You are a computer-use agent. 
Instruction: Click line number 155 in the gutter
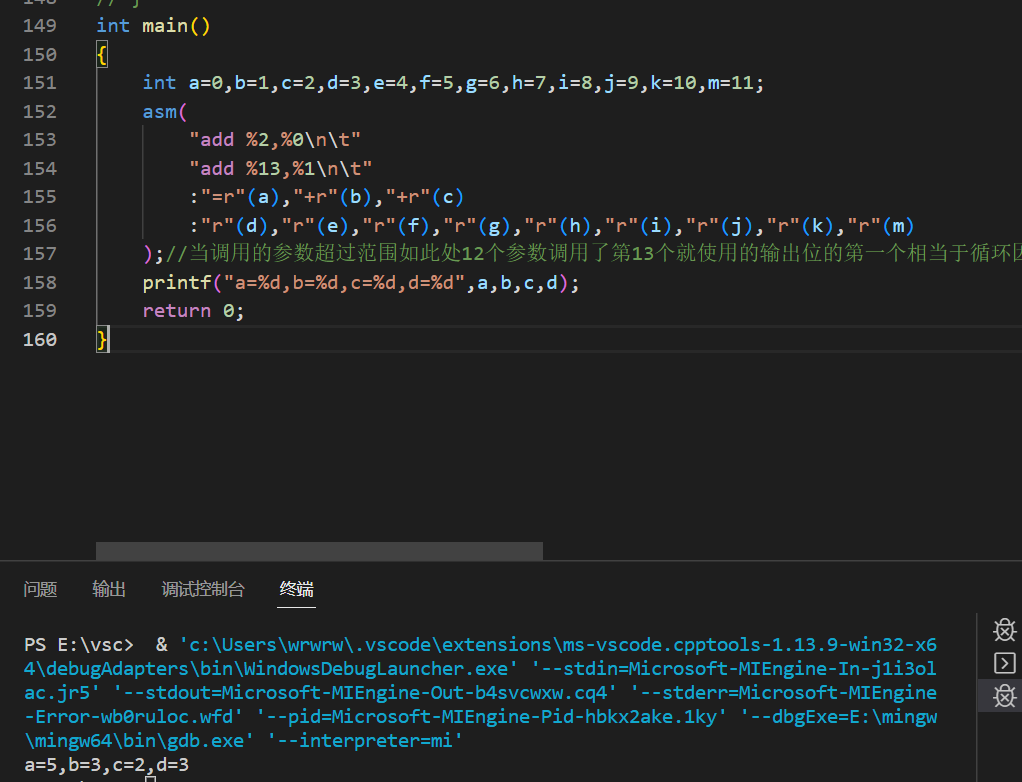point(40,197)
